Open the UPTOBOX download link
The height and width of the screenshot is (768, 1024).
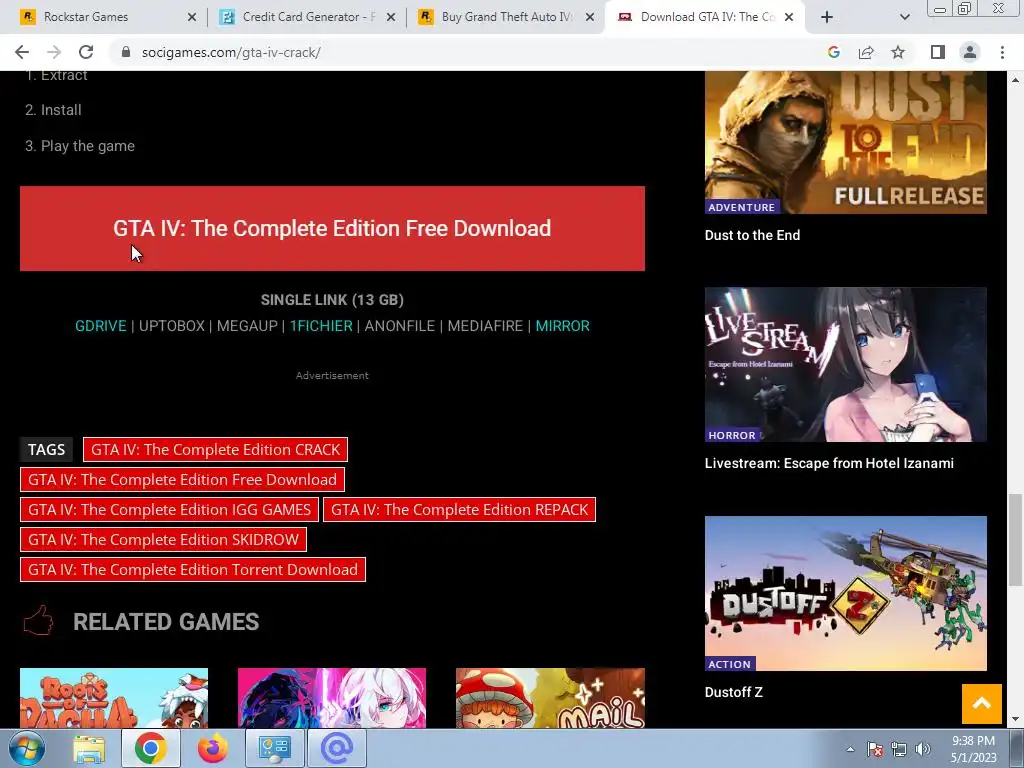click(172, 326)
